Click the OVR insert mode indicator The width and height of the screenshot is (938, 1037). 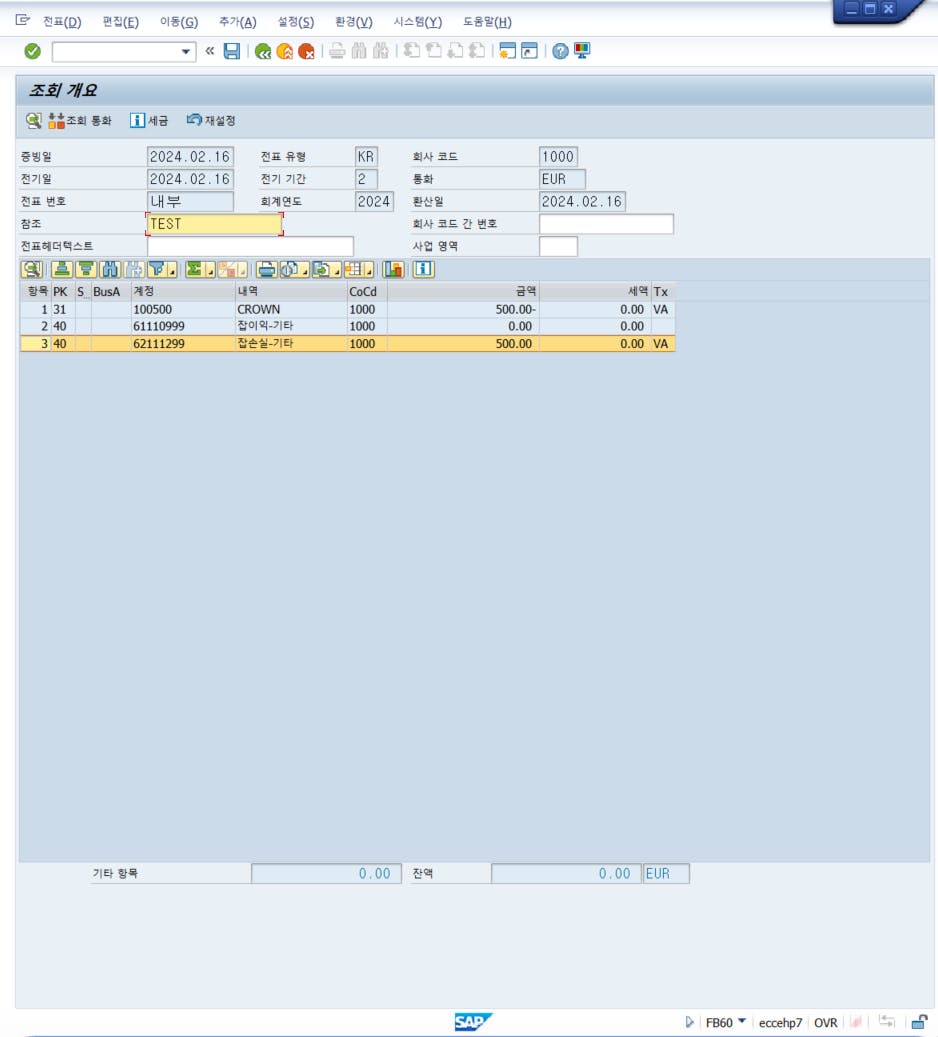click(x=826, y=1022)
